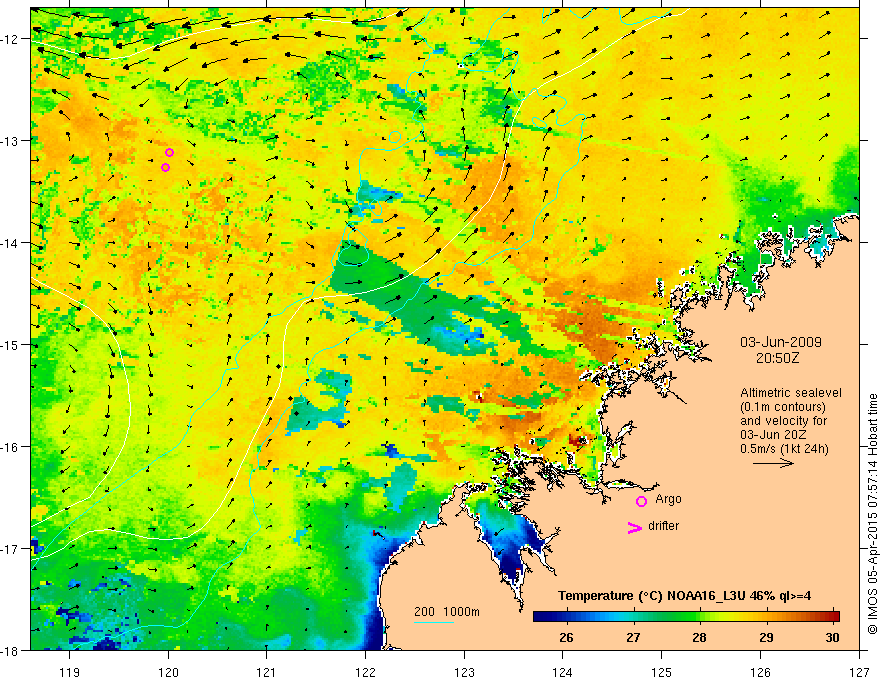Click the '200 1000m' depth label
This screenshot has height=680, width=880.
point(447,612)
